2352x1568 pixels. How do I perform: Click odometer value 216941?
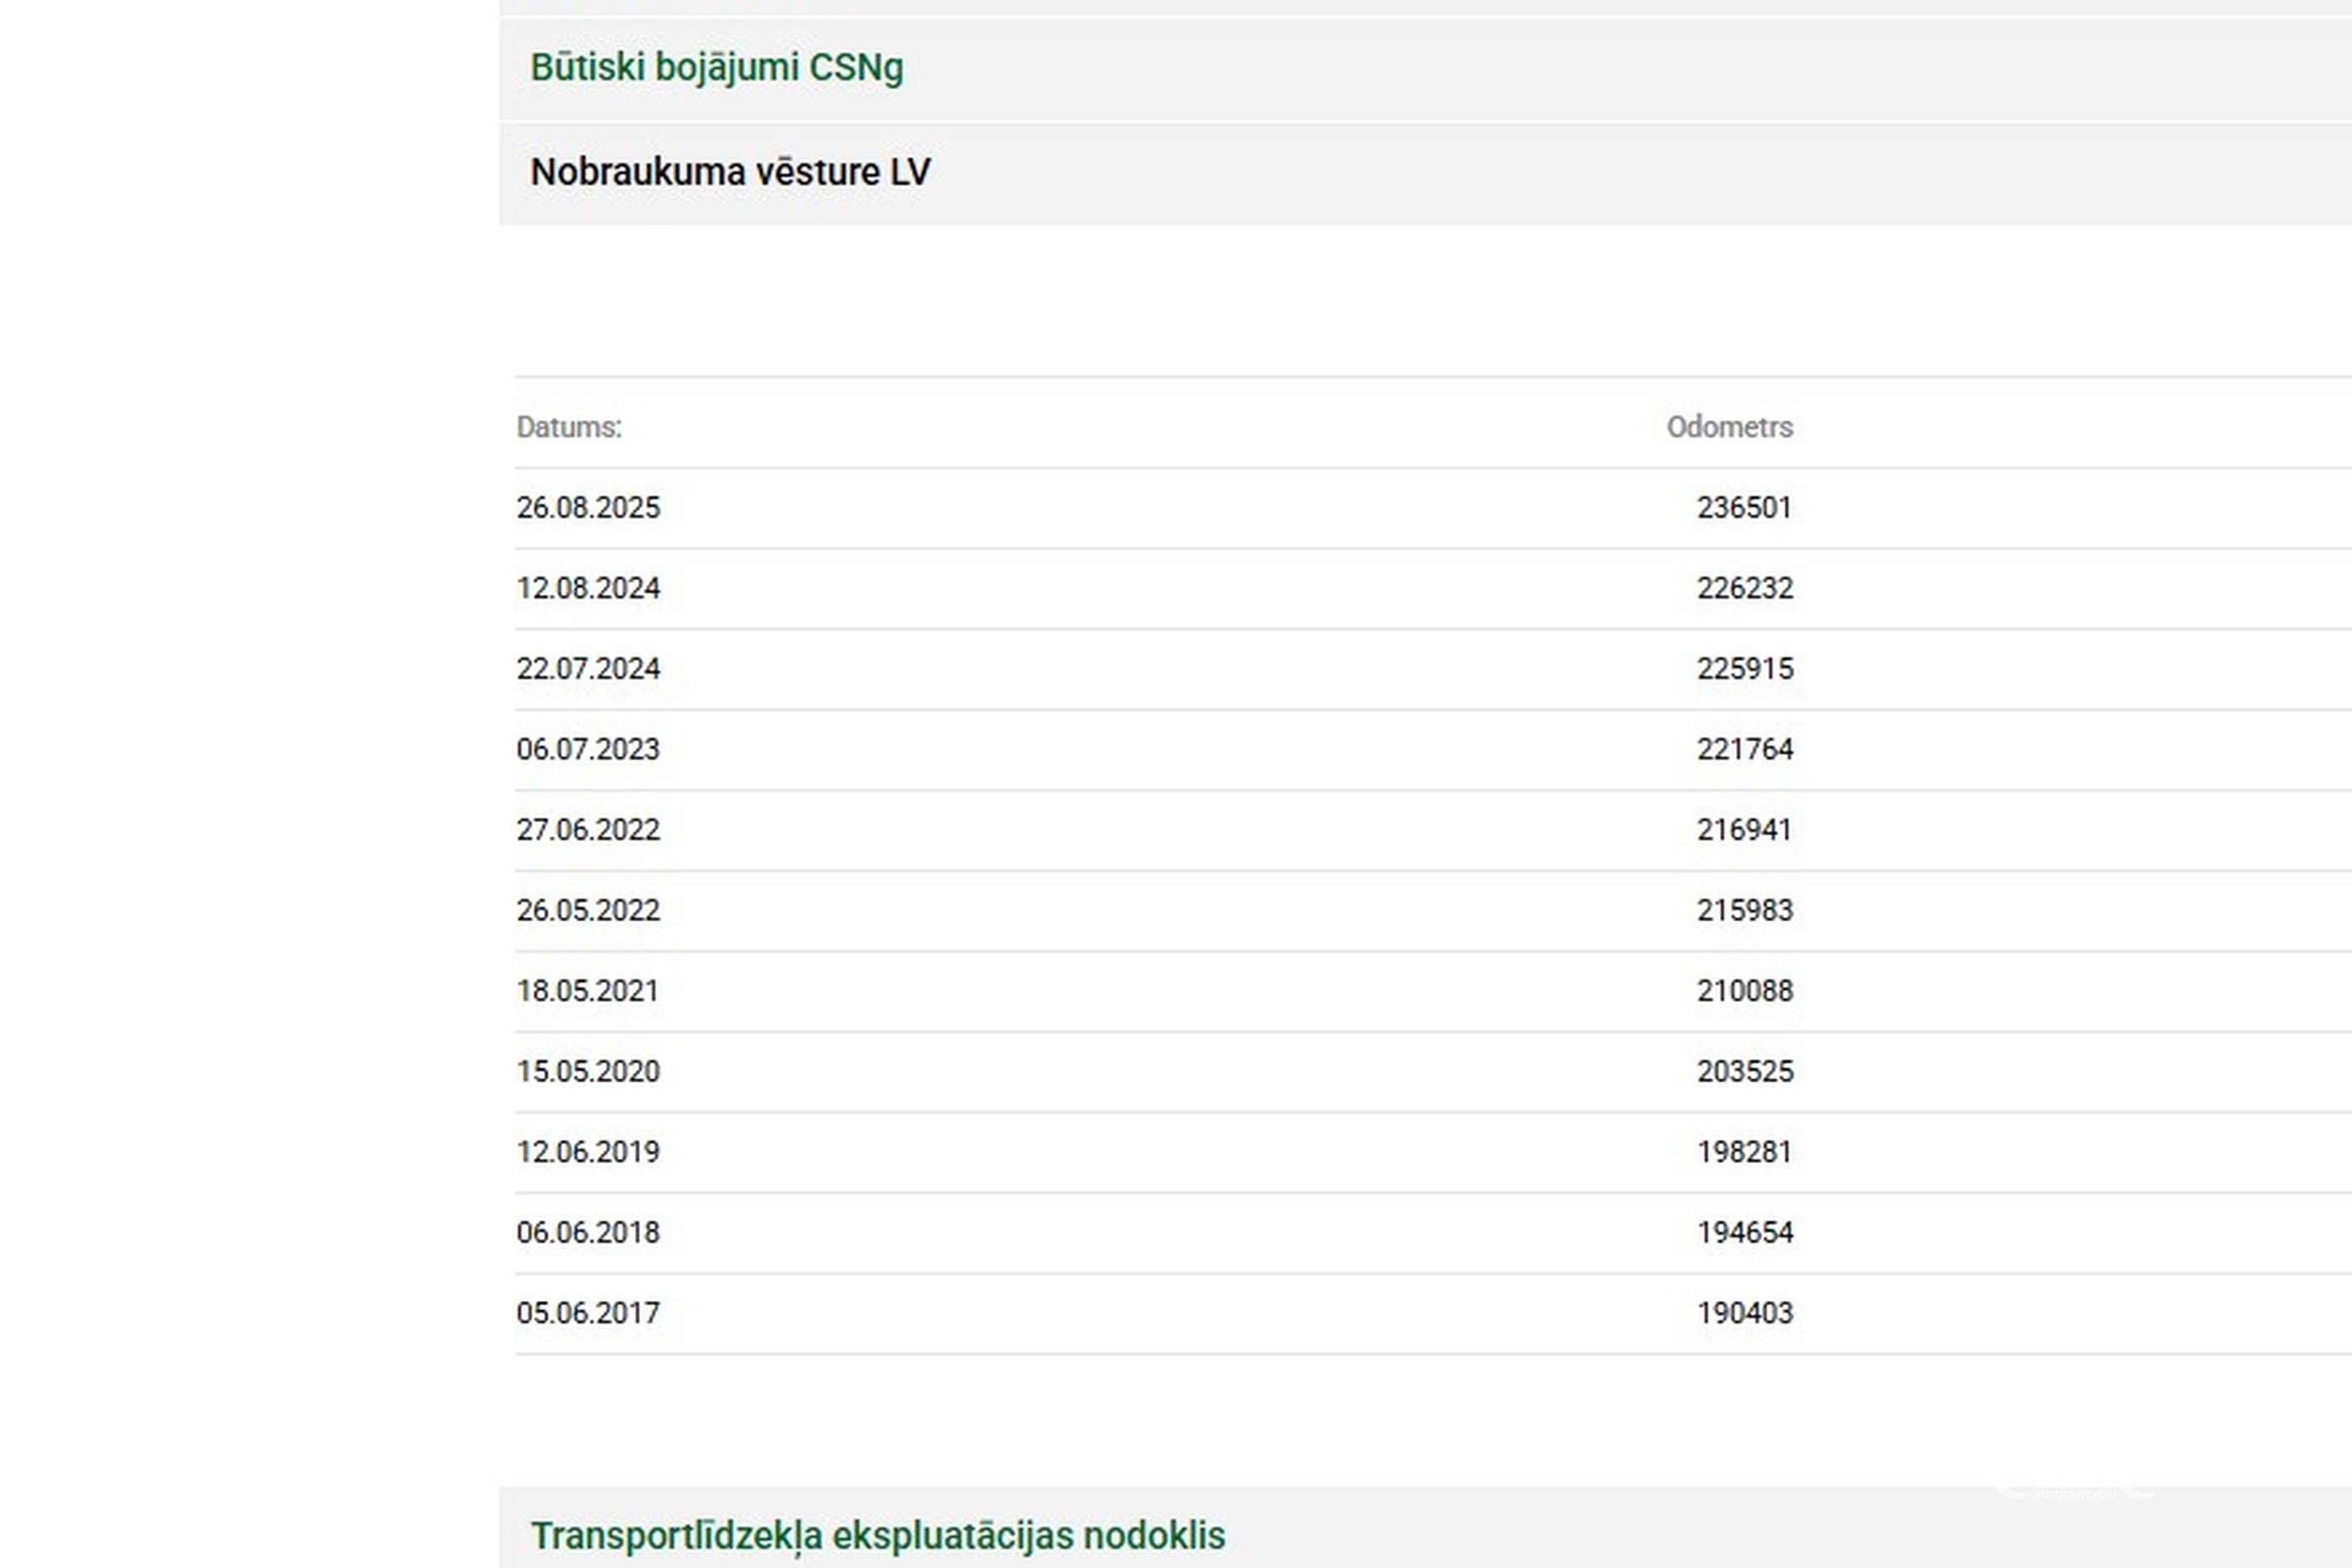tap(1744, 830)
